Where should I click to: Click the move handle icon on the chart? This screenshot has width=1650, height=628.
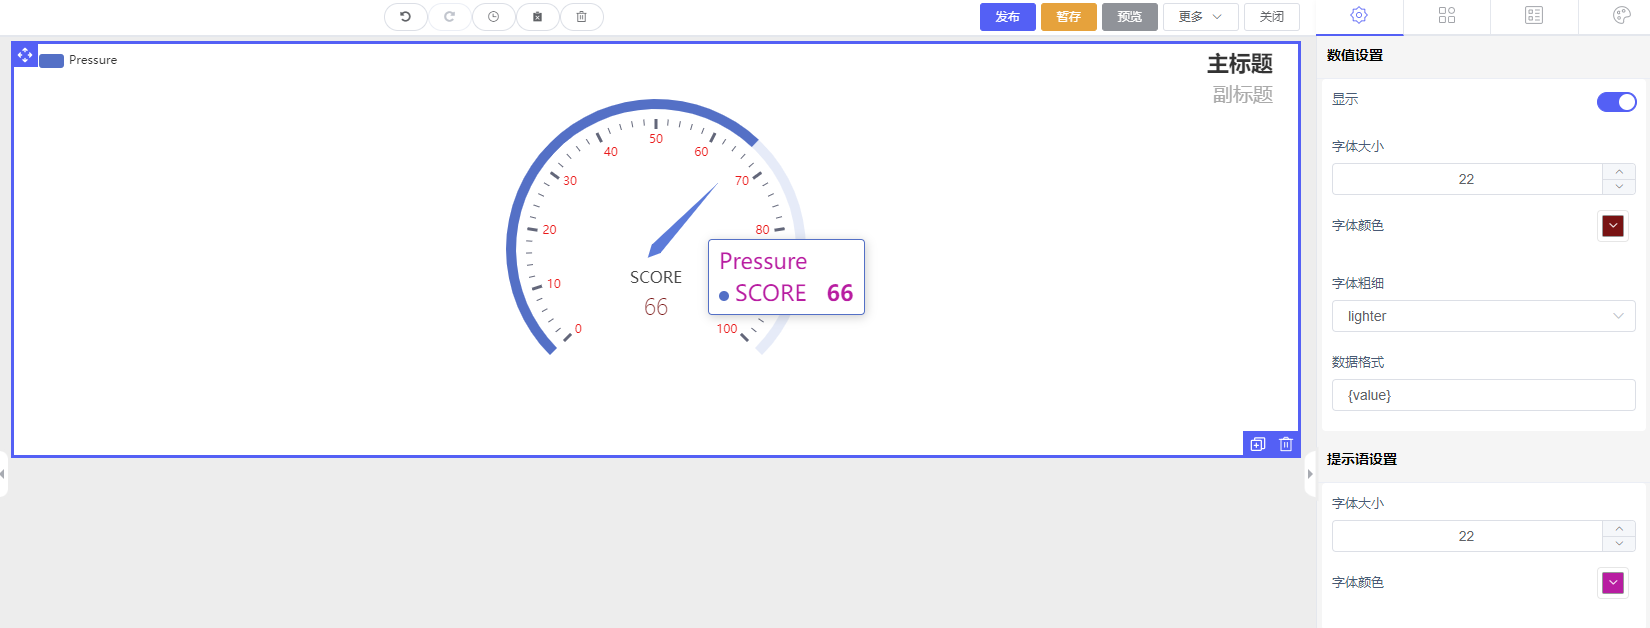[x=25, y=55]
